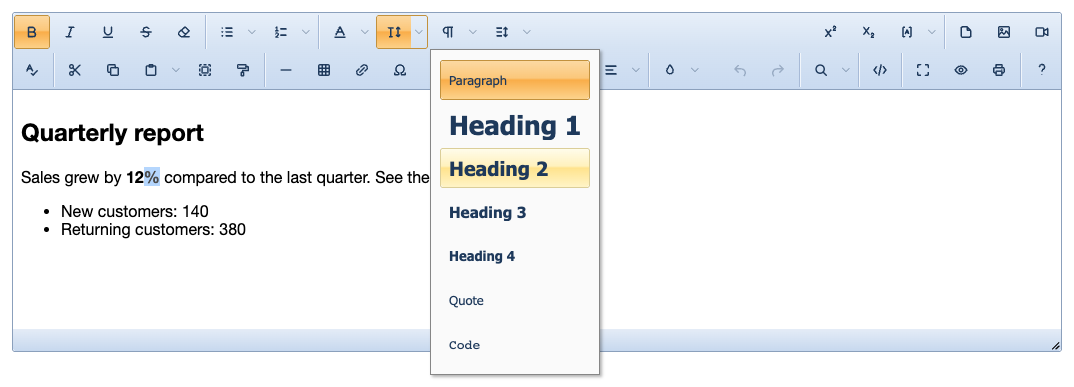The height and width of the screenshot is (387, 1074).
Task: Toggle the paragraph format dropdown arrow
Action: pyautogui.click(x=473, y=32)
